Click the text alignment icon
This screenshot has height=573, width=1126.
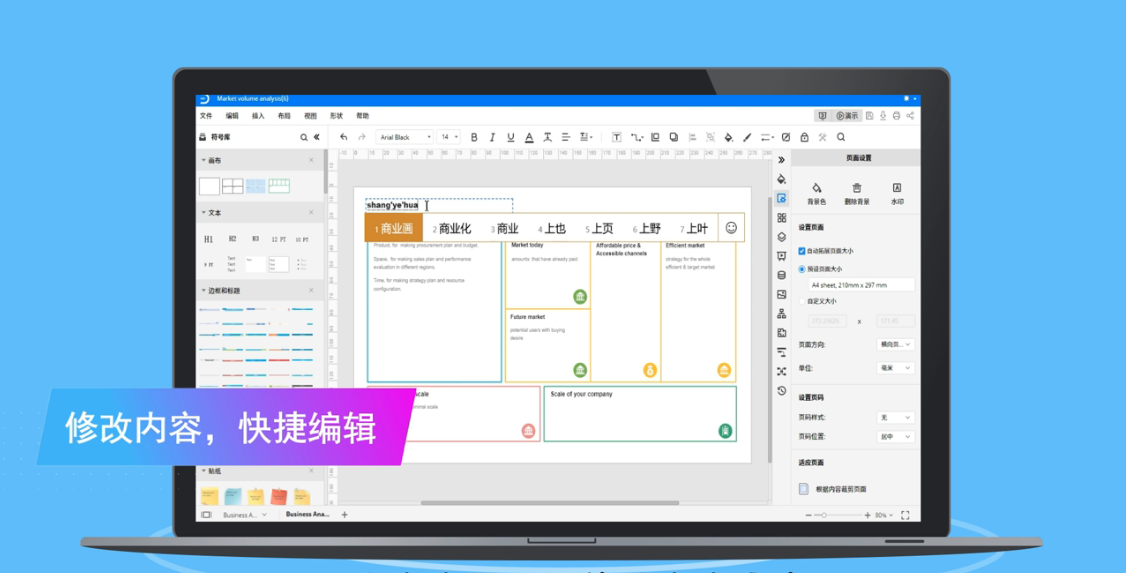(x=566, y=137)
